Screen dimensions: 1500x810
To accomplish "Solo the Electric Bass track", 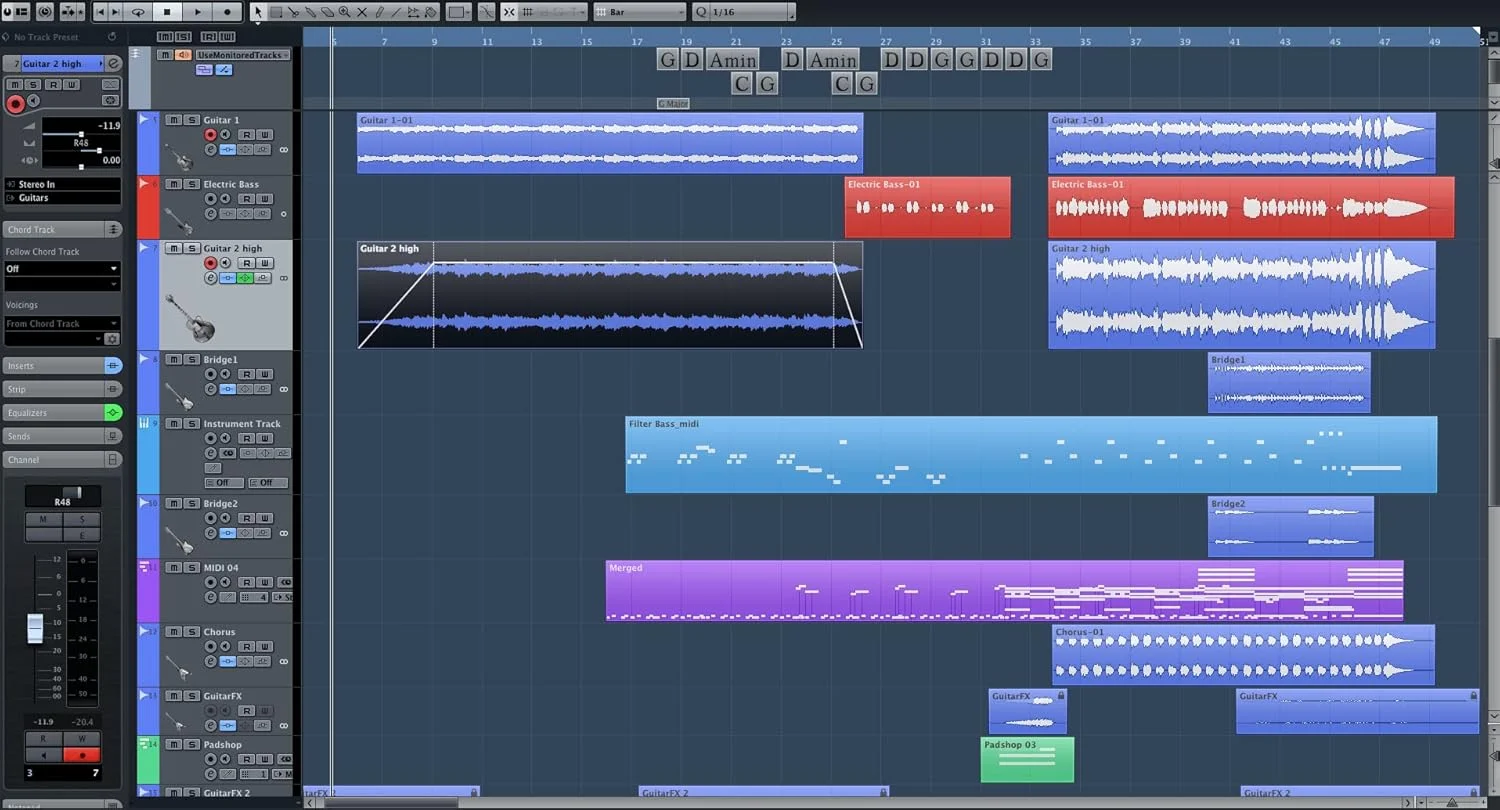I will 190,184.
